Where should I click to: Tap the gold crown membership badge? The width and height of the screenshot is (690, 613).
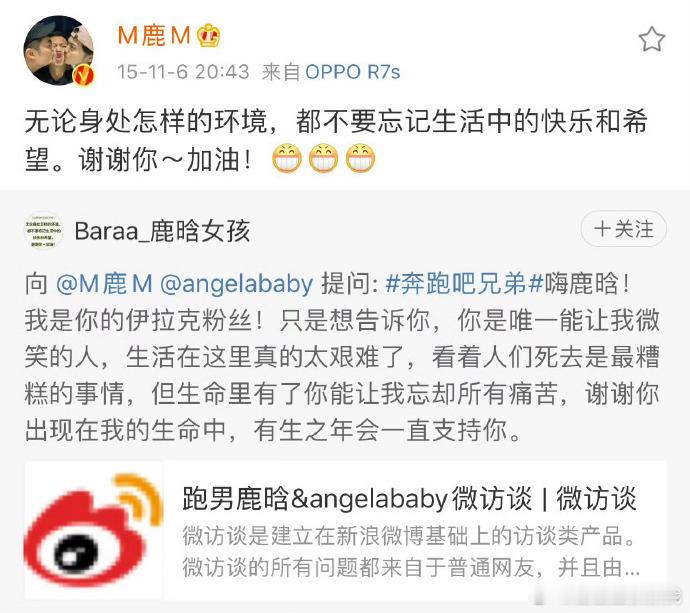(208, 35)
